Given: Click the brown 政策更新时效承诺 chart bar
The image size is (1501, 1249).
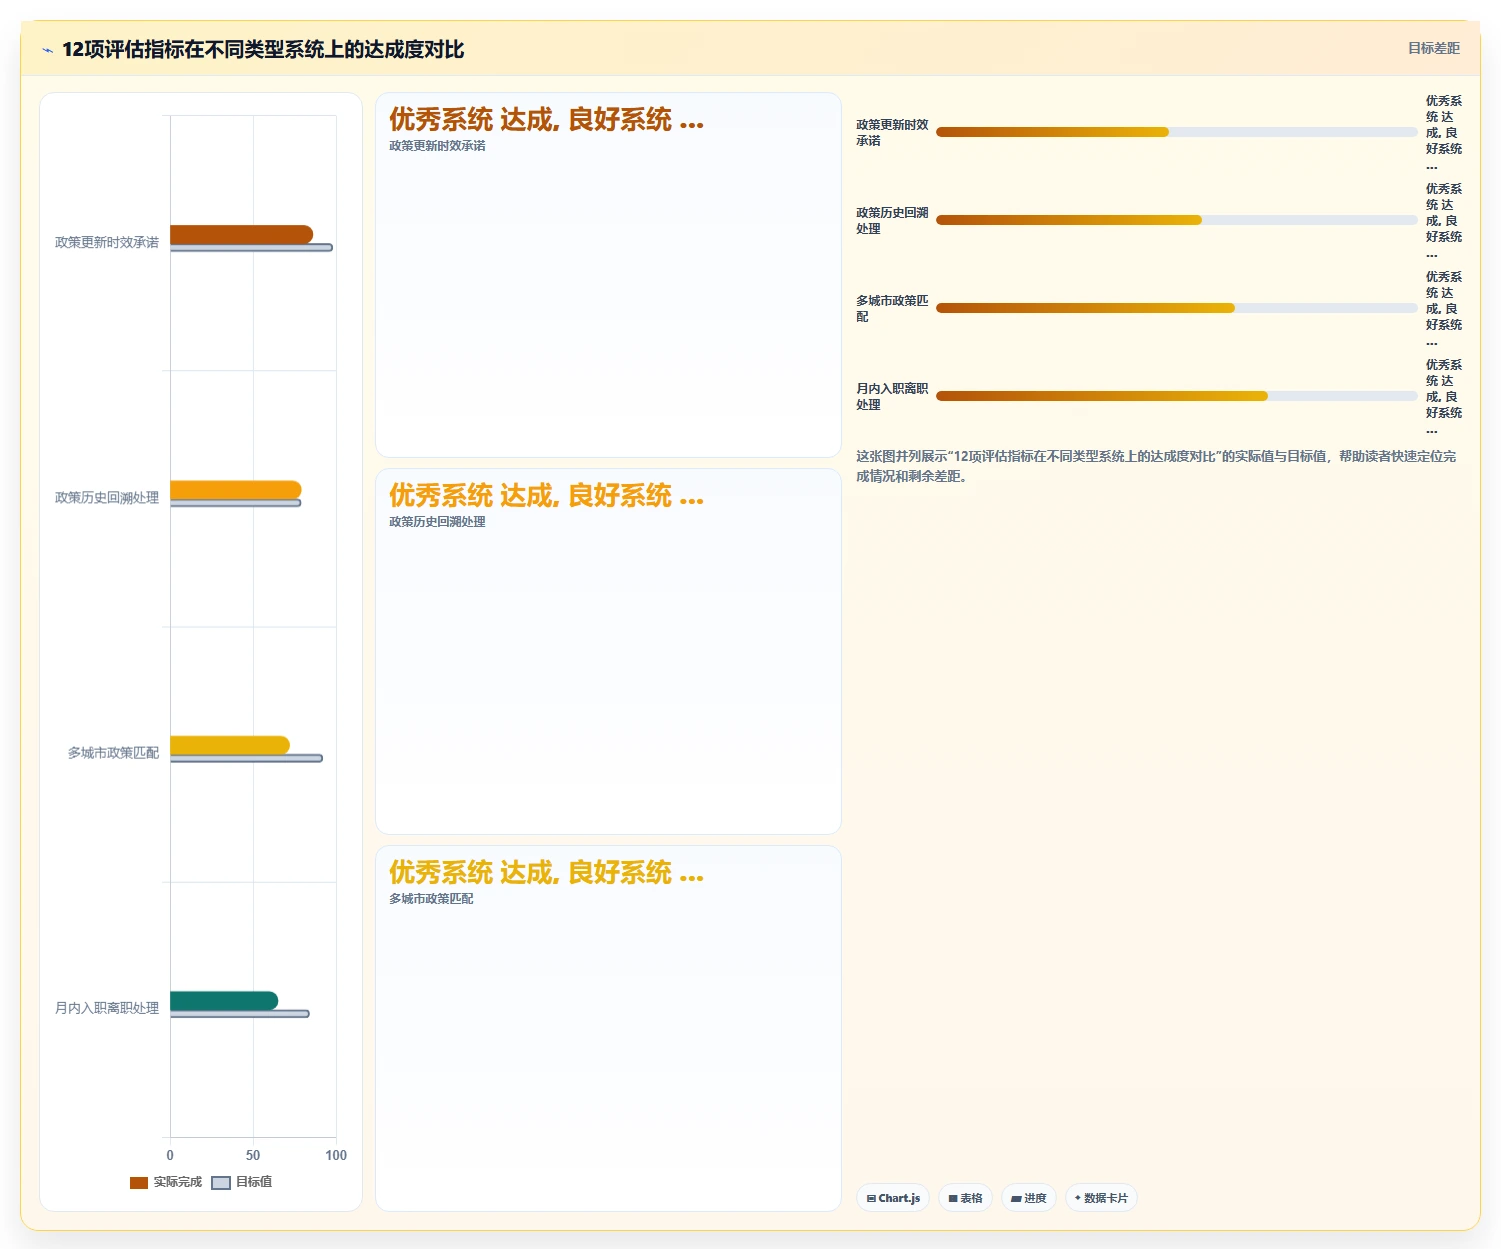Looking at the screenshot, I should tap(241, 234).
